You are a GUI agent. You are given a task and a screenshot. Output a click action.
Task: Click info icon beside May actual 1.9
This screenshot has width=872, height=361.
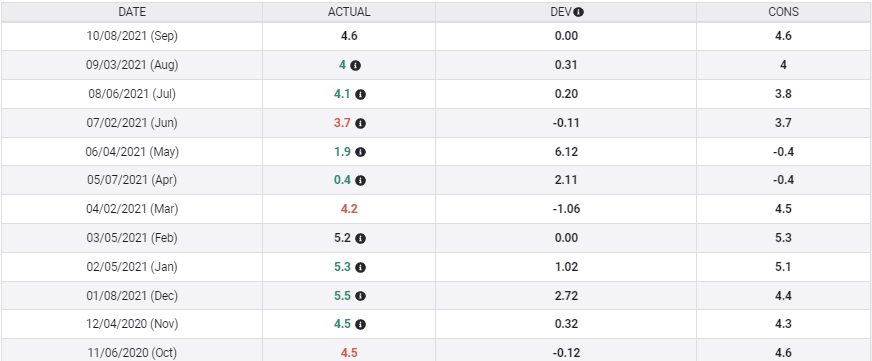click(x=360, y=152)
